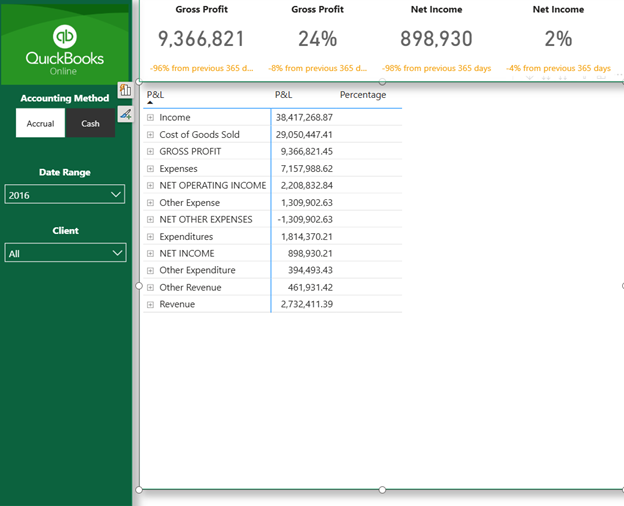Click the sort arrow under P&L header
This screenshot has width=624, height=506.
[x=150, y=103]
